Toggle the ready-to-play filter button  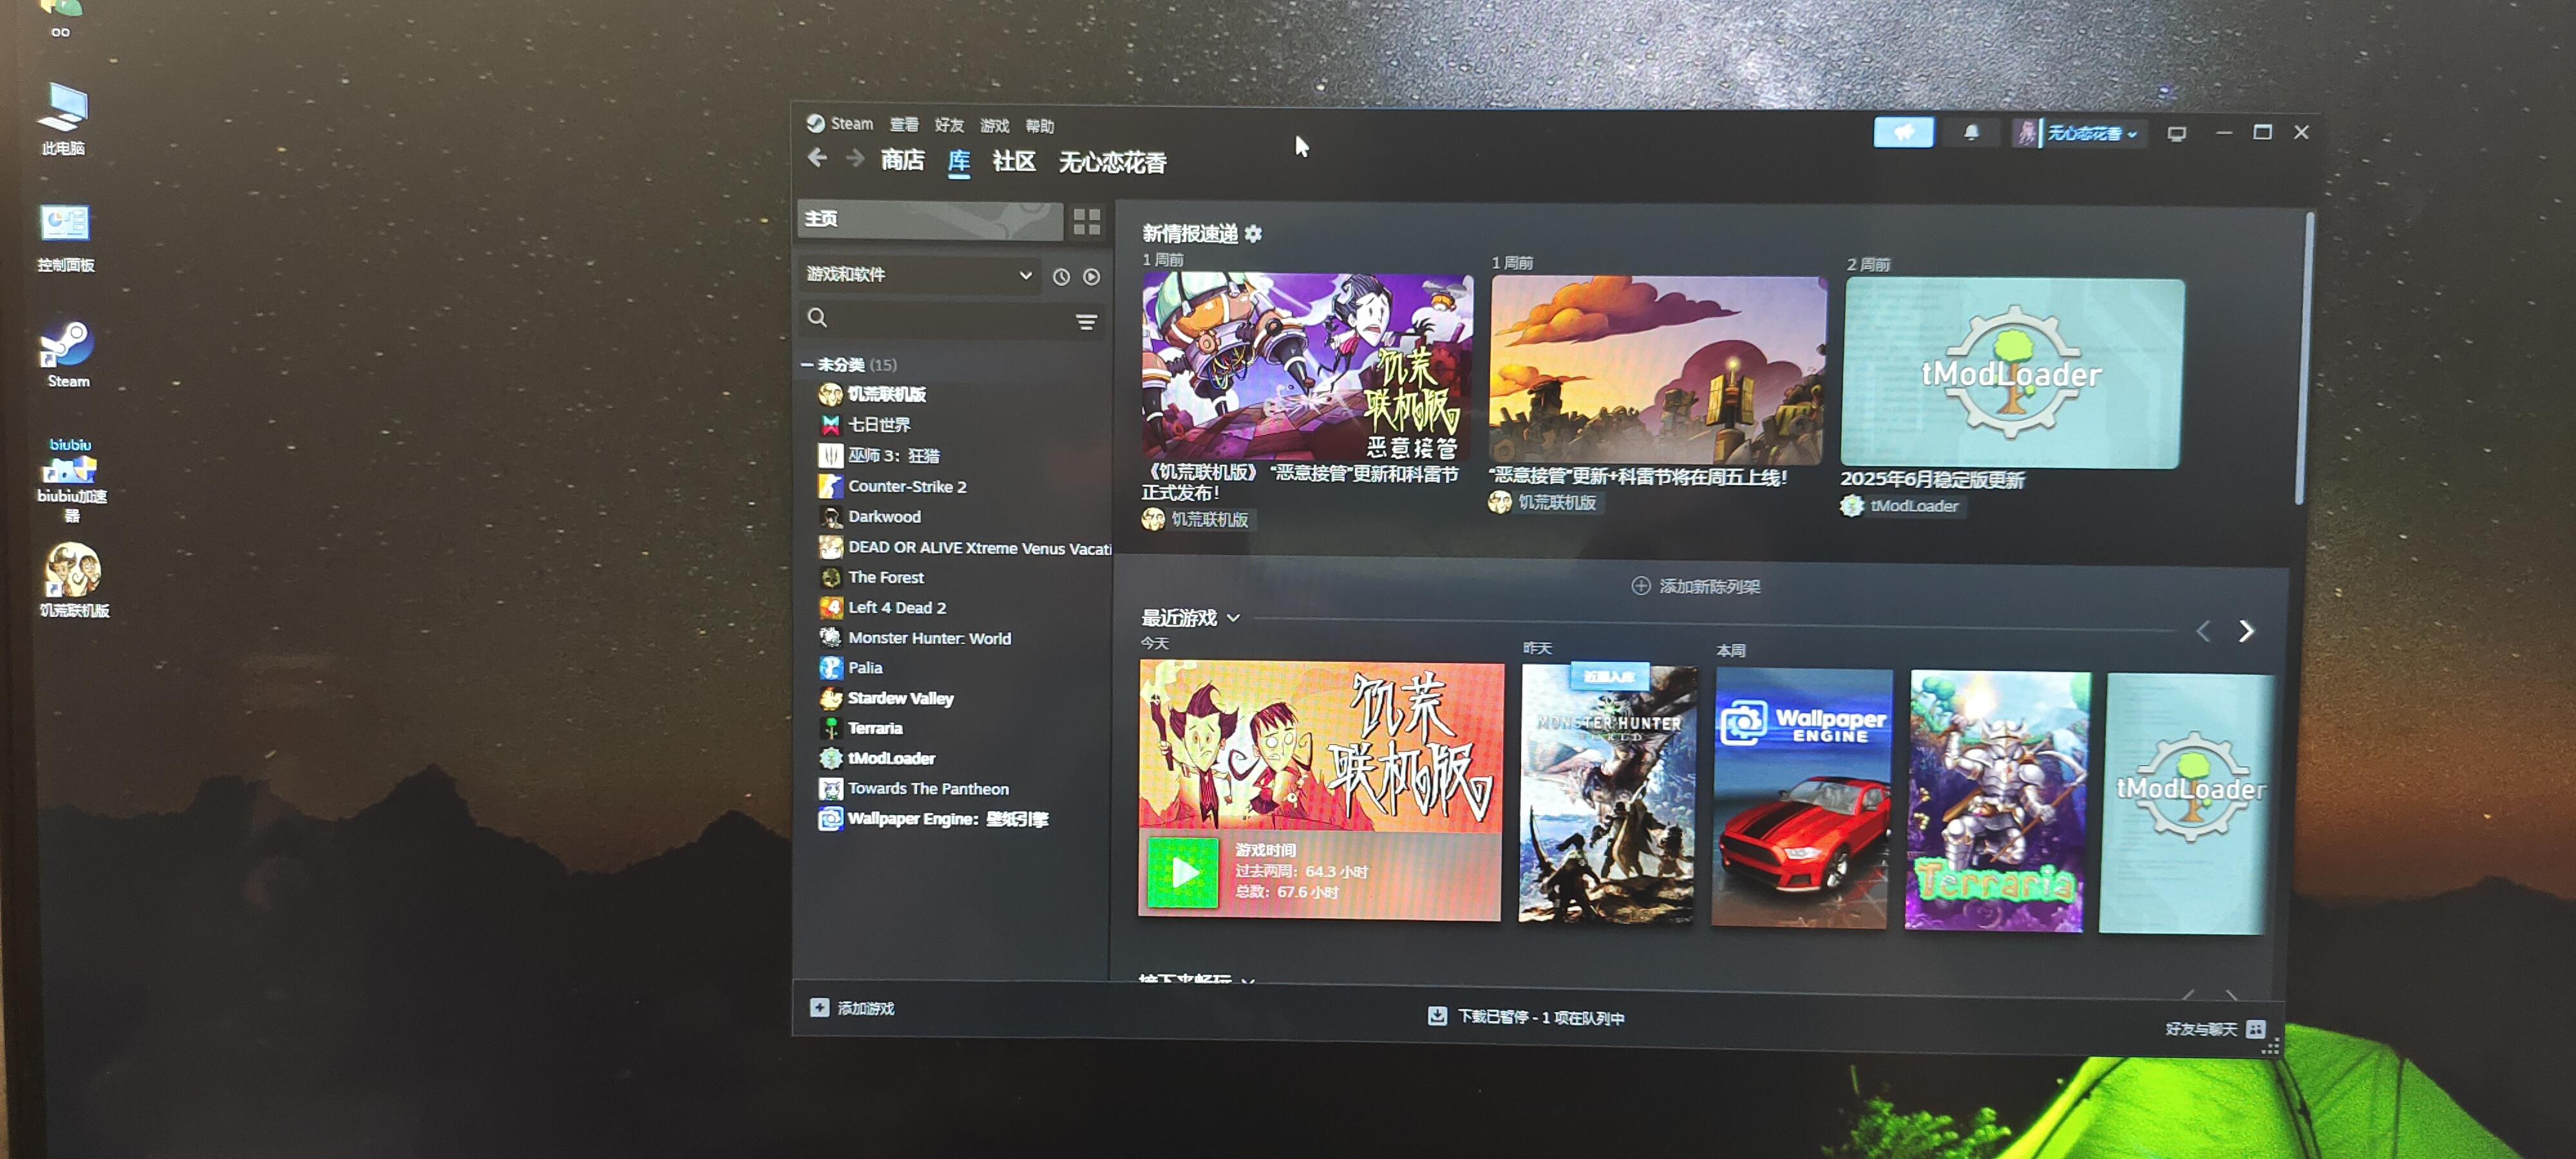1091,277
